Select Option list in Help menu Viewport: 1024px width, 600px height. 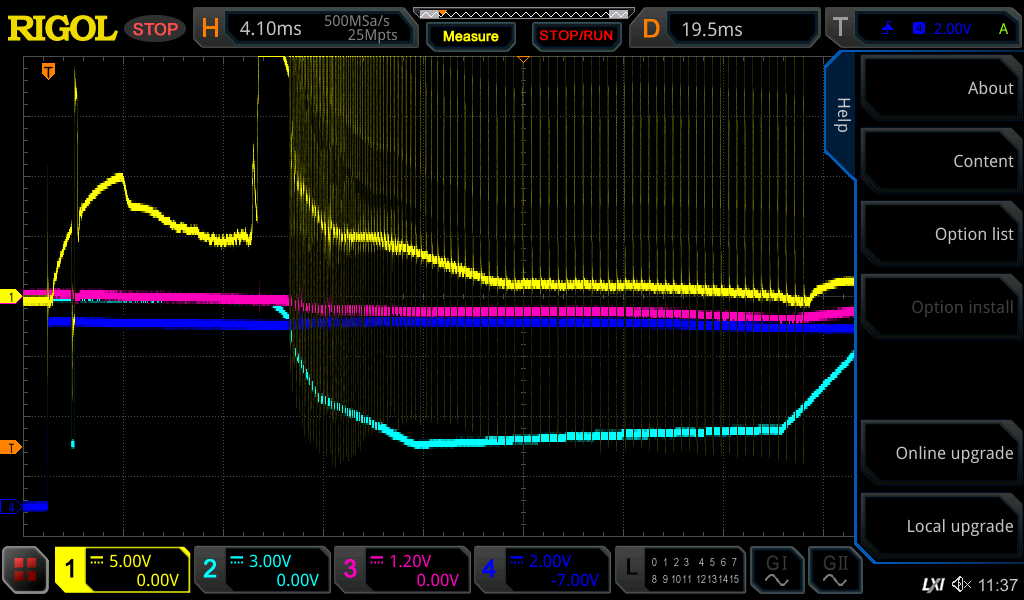click(939, 234)
